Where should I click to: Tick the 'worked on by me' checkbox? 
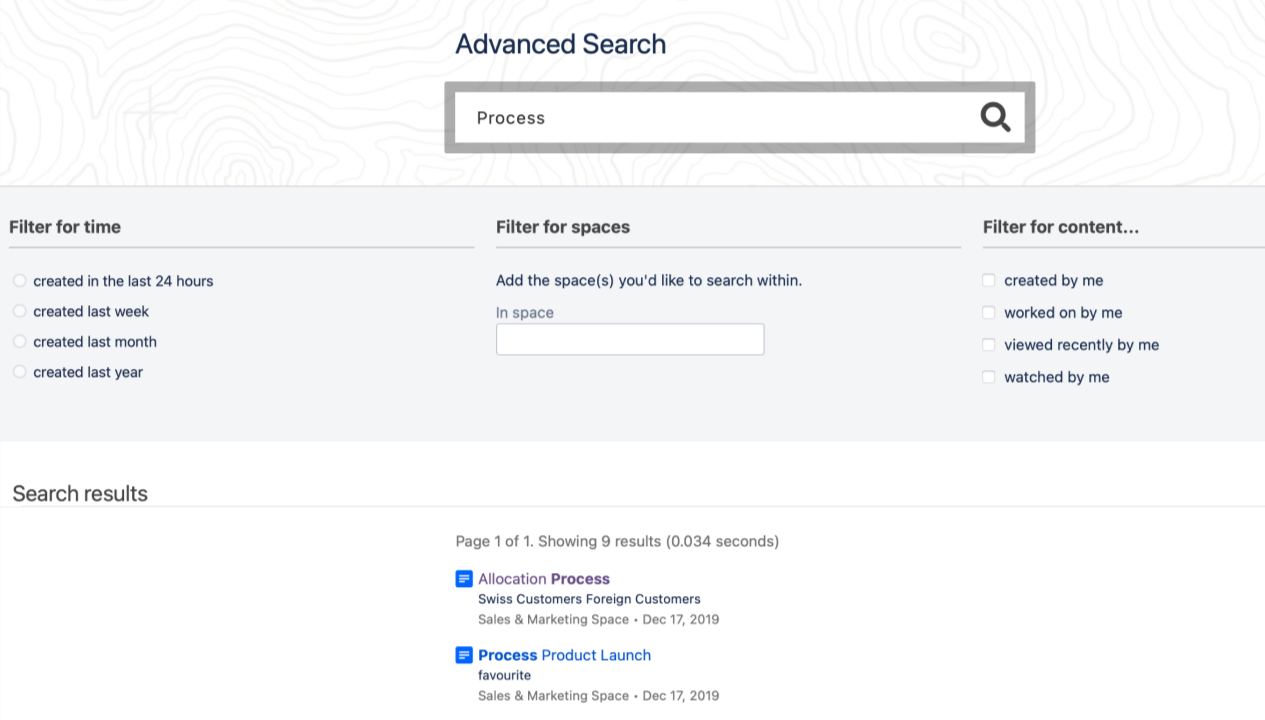[x=989, y=313]
